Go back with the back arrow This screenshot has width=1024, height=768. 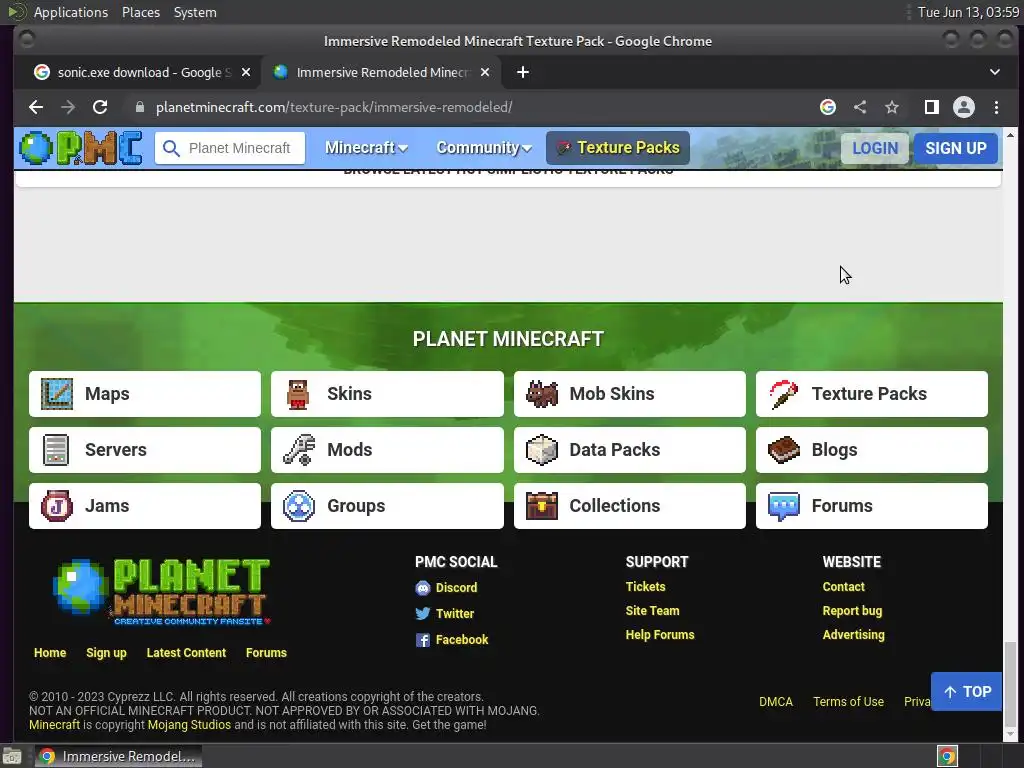[x=36, y=107]
